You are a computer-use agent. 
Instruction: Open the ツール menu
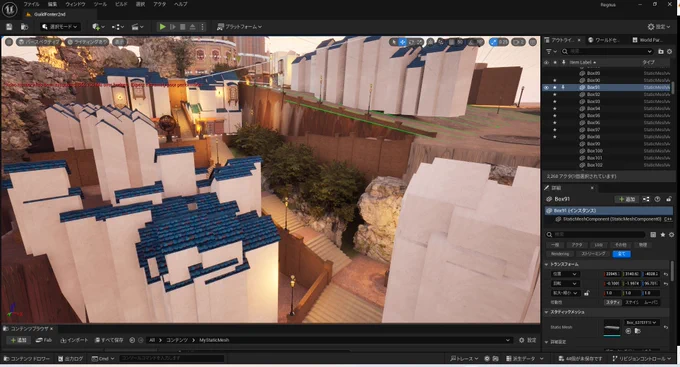[100, 4]
